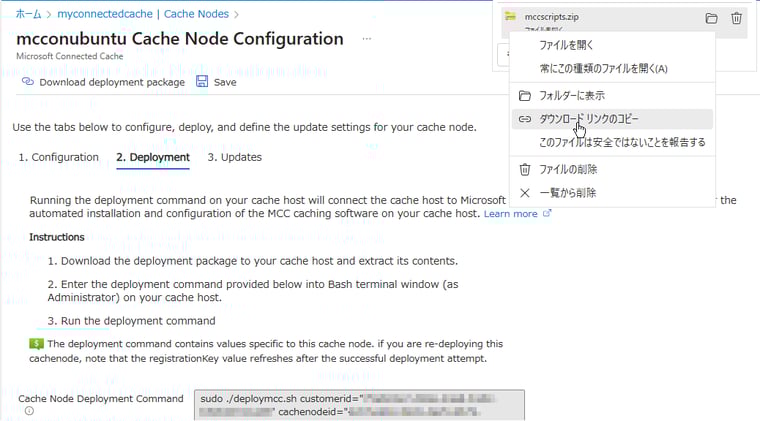
Task: Click the Learn more external link icon
Action: [x=547, y=213]
